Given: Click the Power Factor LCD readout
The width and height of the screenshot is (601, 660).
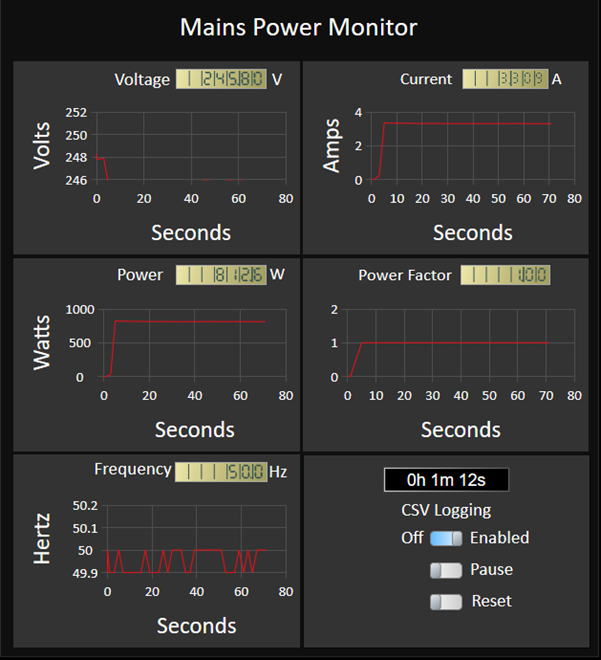Looking at the screenshot, I should (x=505, y=275).
